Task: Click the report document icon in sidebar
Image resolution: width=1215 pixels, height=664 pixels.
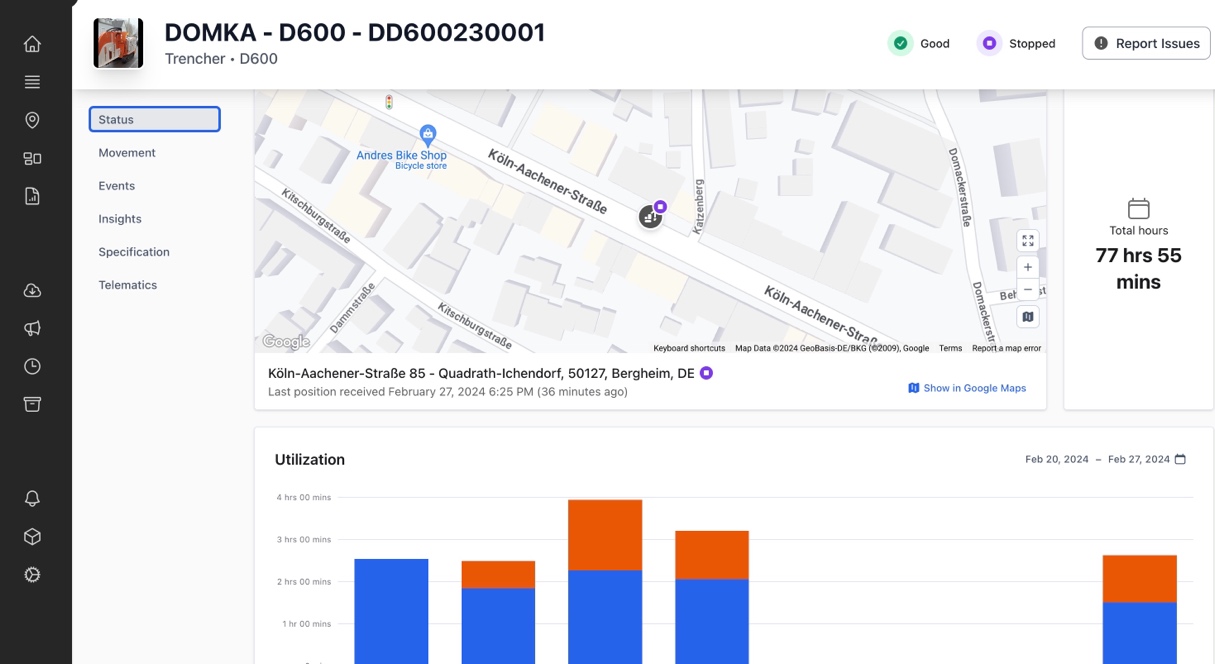Action: pos(32,196)
